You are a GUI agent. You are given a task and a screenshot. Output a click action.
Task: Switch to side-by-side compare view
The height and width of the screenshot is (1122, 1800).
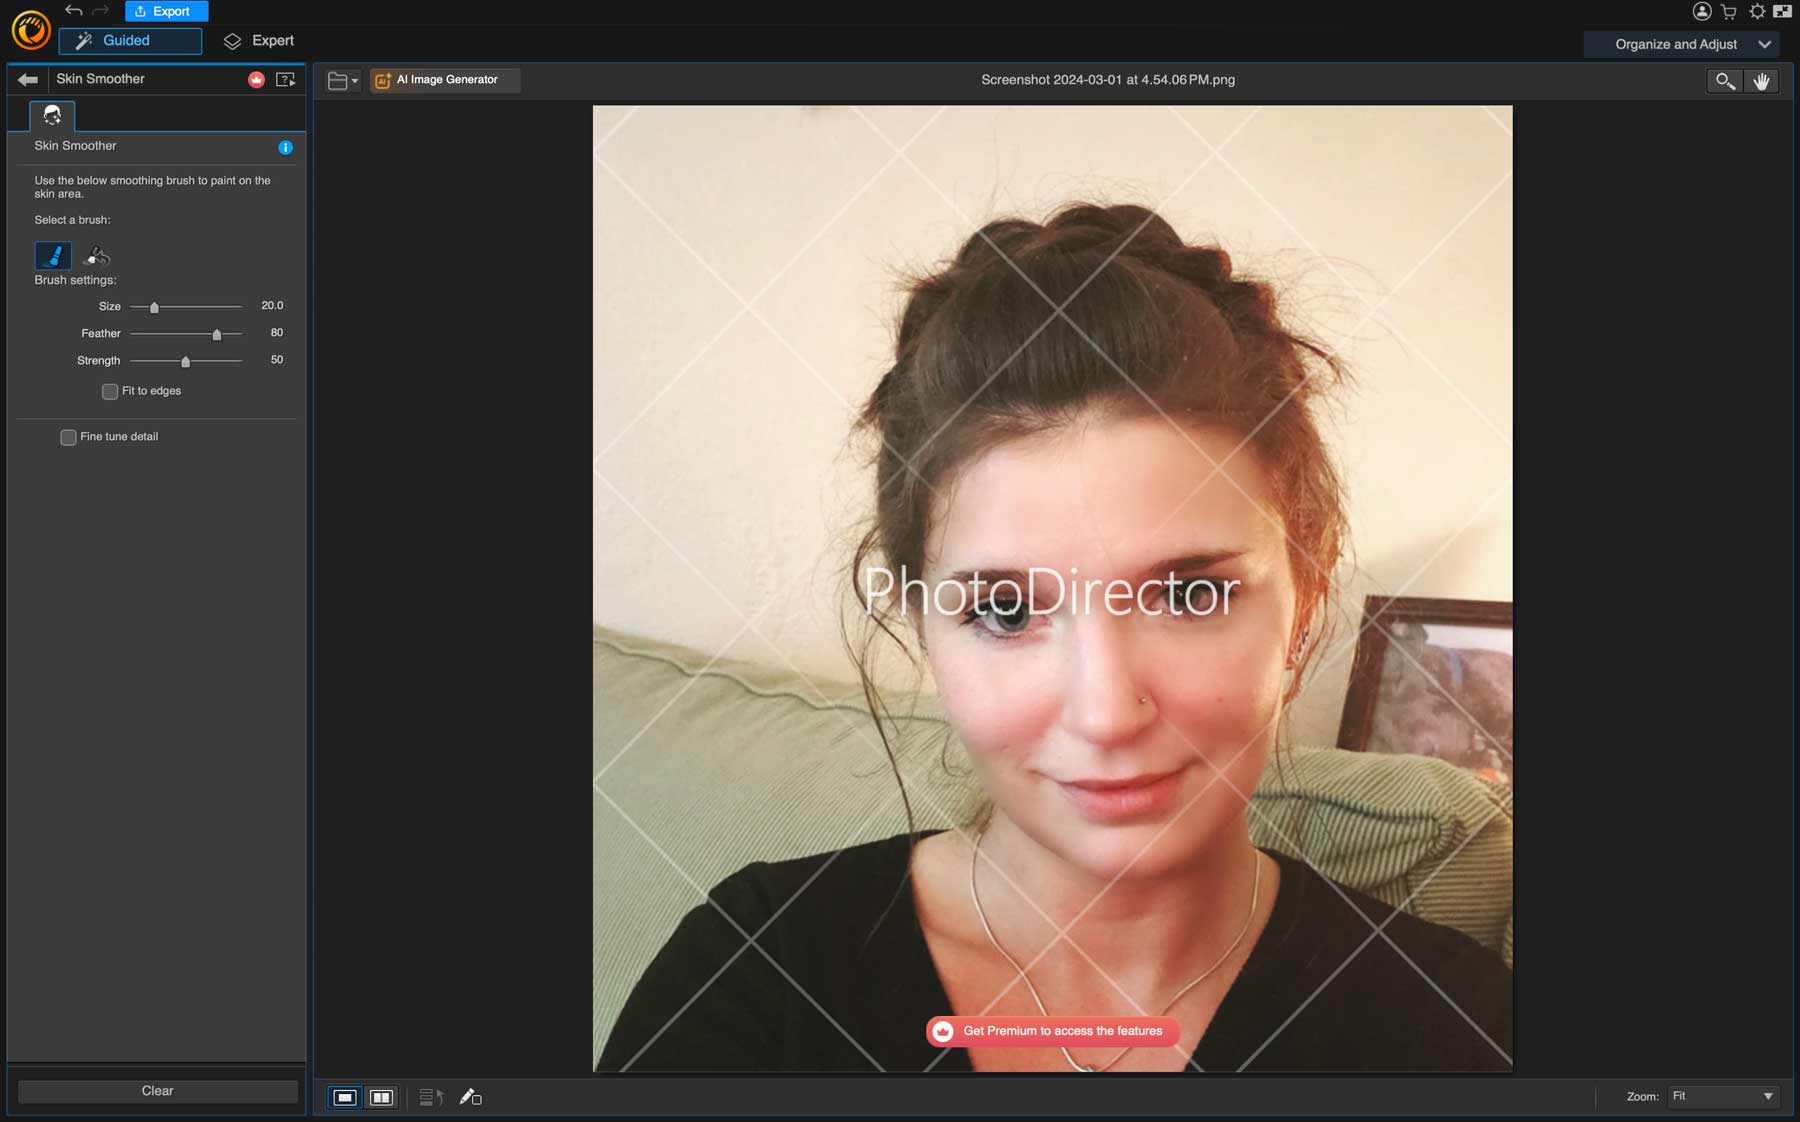click(381, 1097)
